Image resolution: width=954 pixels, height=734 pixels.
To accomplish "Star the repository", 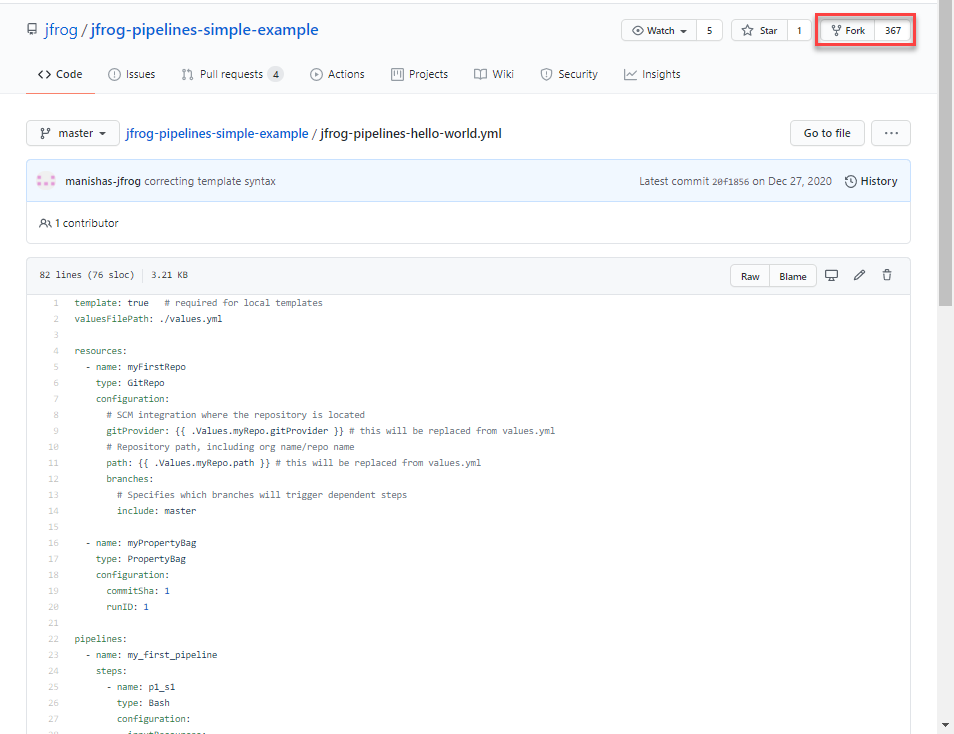I will [759, 31].
